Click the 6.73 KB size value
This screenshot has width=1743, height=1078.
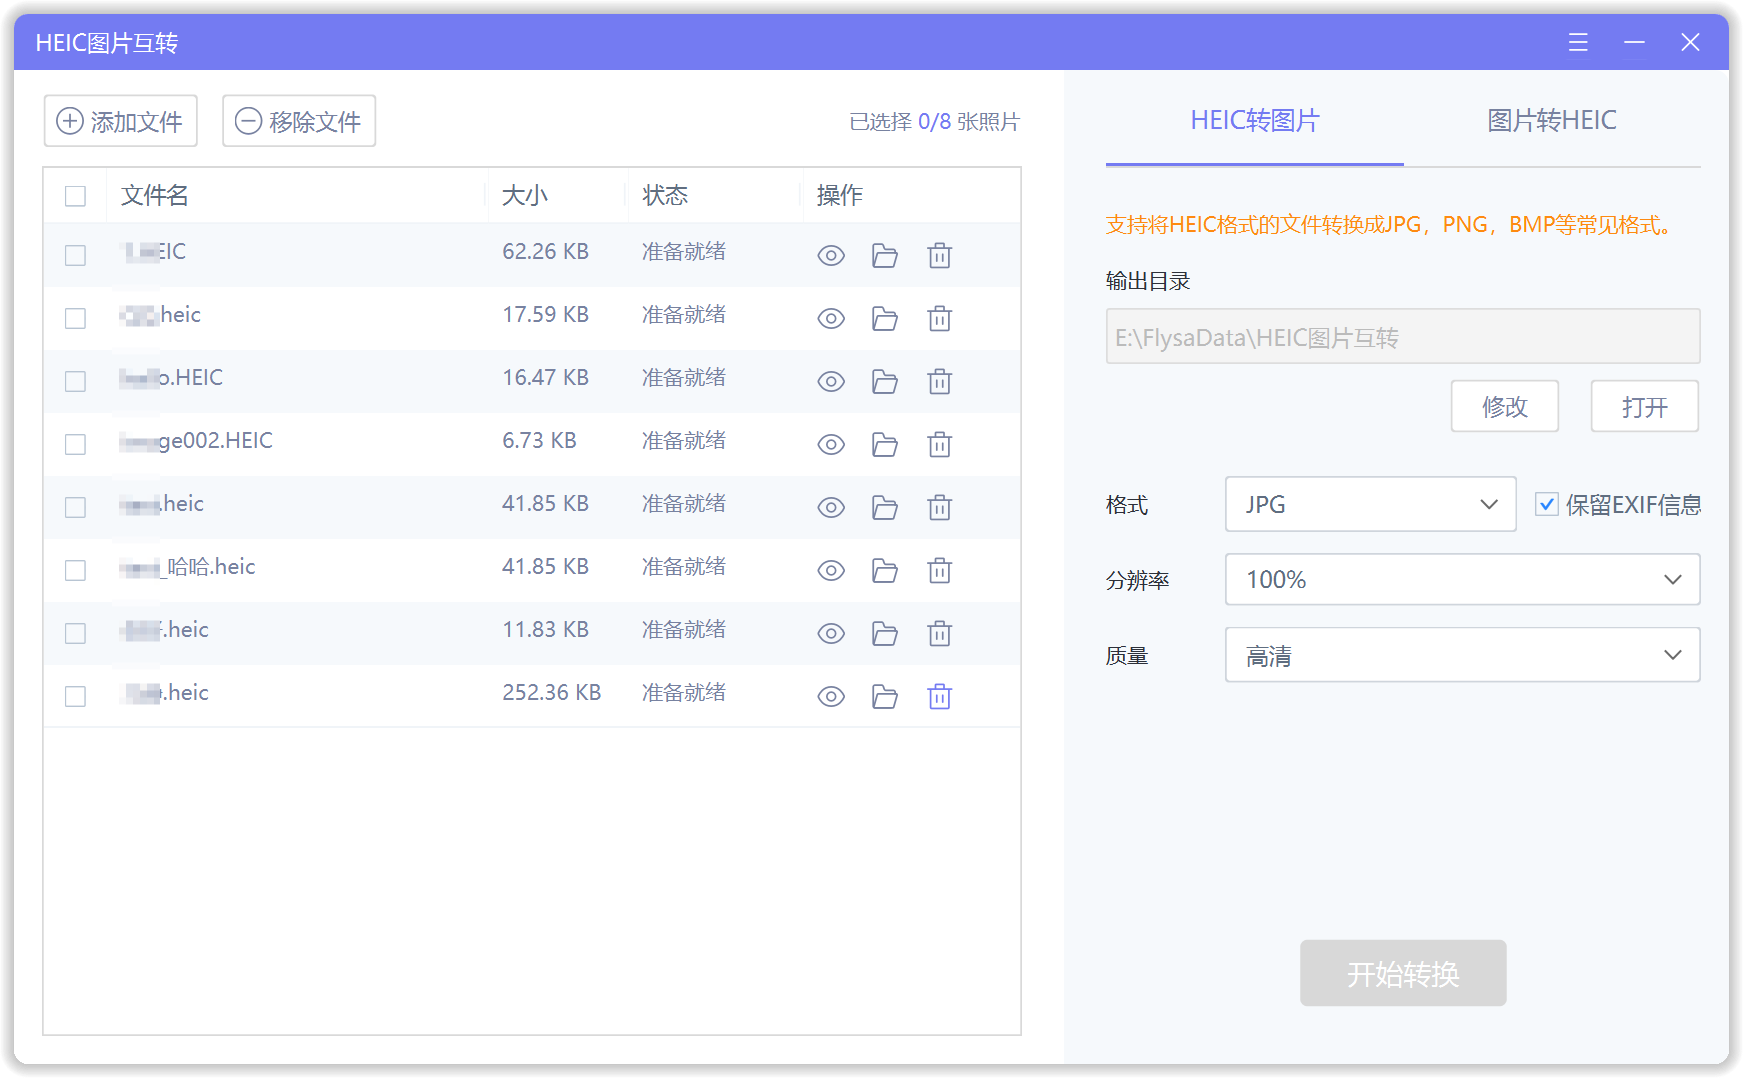[x=539, y=441]
